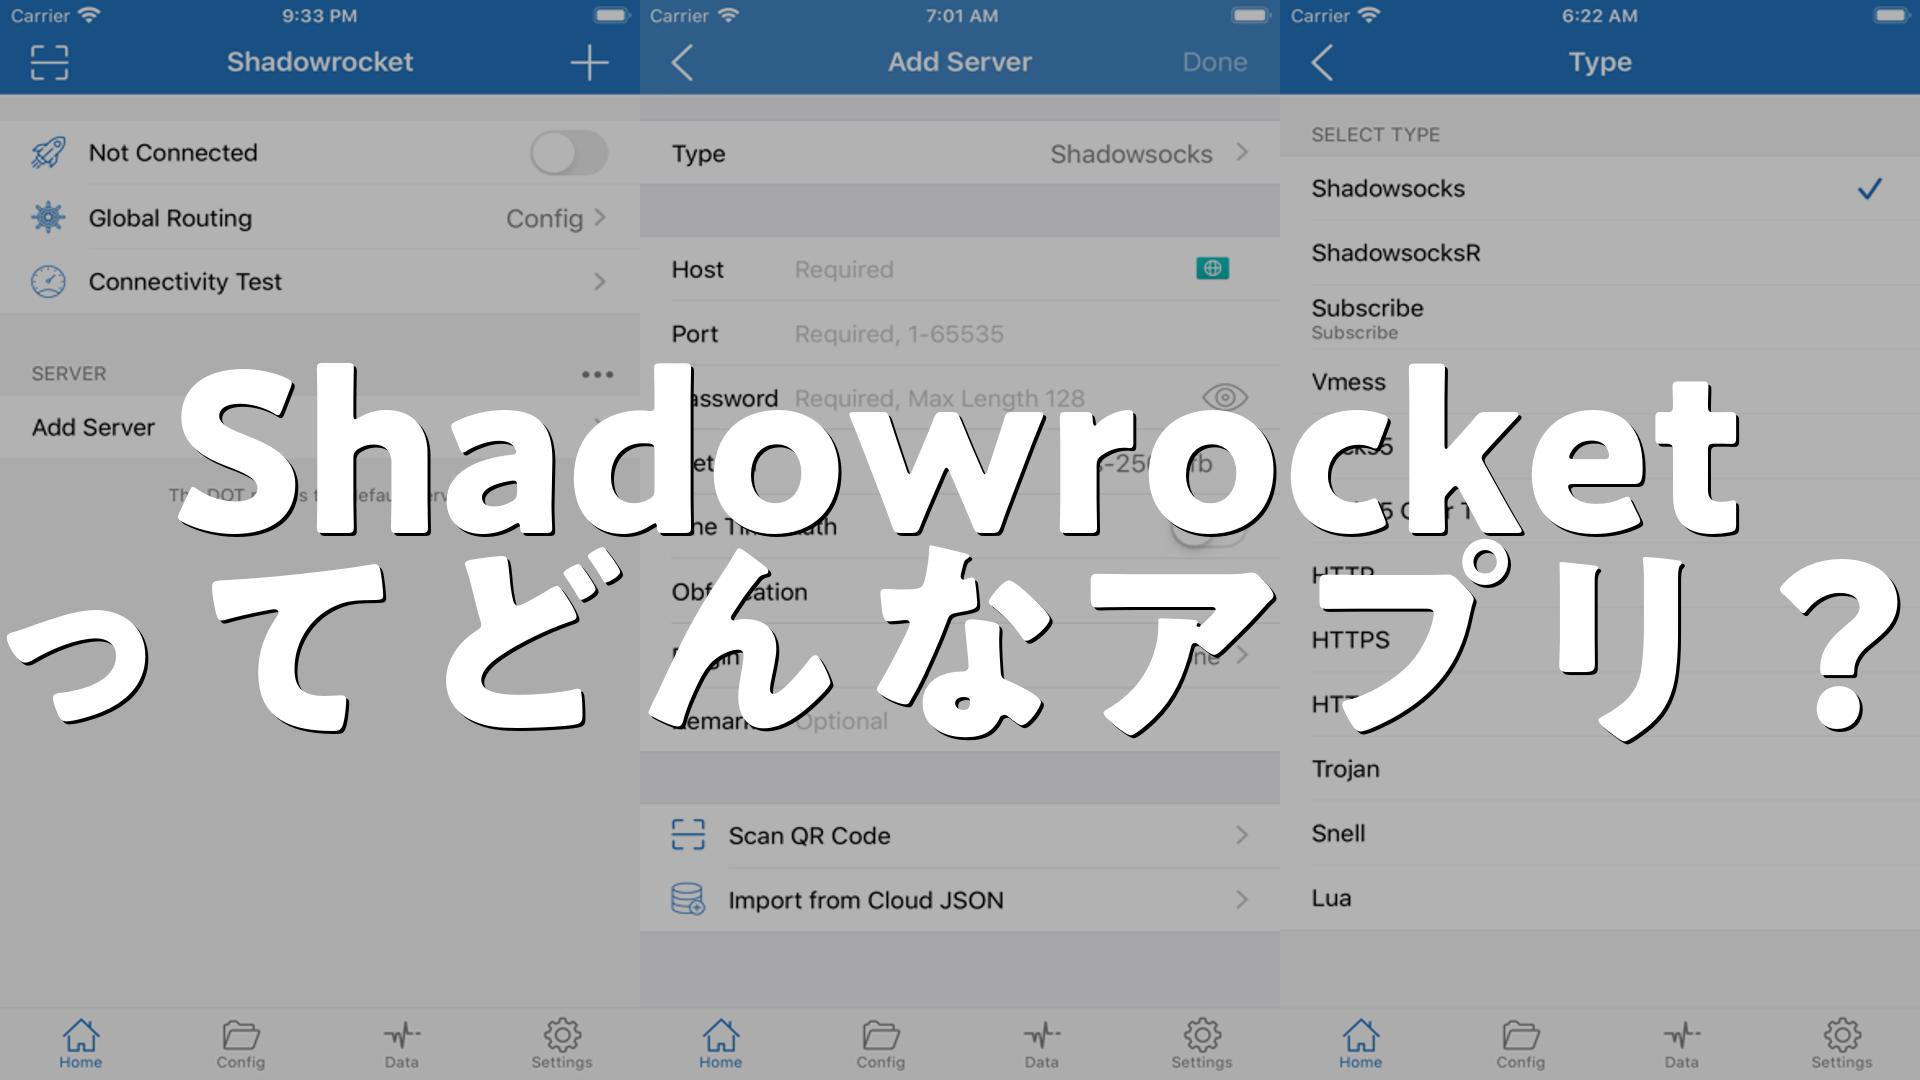Image resolution: width=1920 pixels, height=1080 pixels.
Task: Tap the Home icon in the Add Server screen
Action: tap(720, 1035)
